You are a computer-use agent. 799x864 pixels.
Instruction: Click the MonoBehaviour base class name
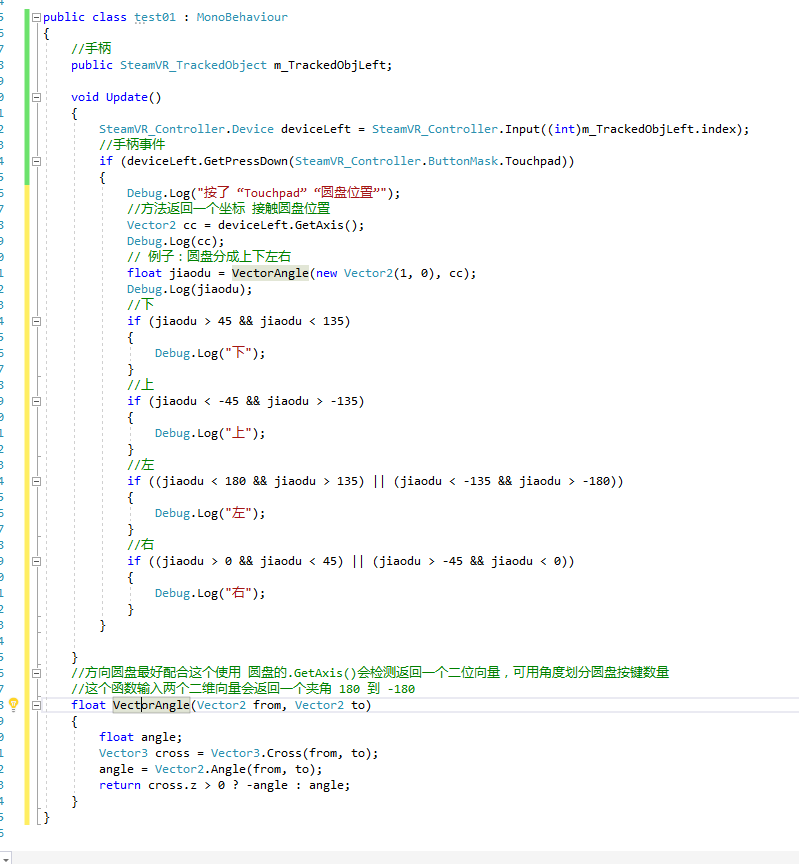(x=242, y=17)
